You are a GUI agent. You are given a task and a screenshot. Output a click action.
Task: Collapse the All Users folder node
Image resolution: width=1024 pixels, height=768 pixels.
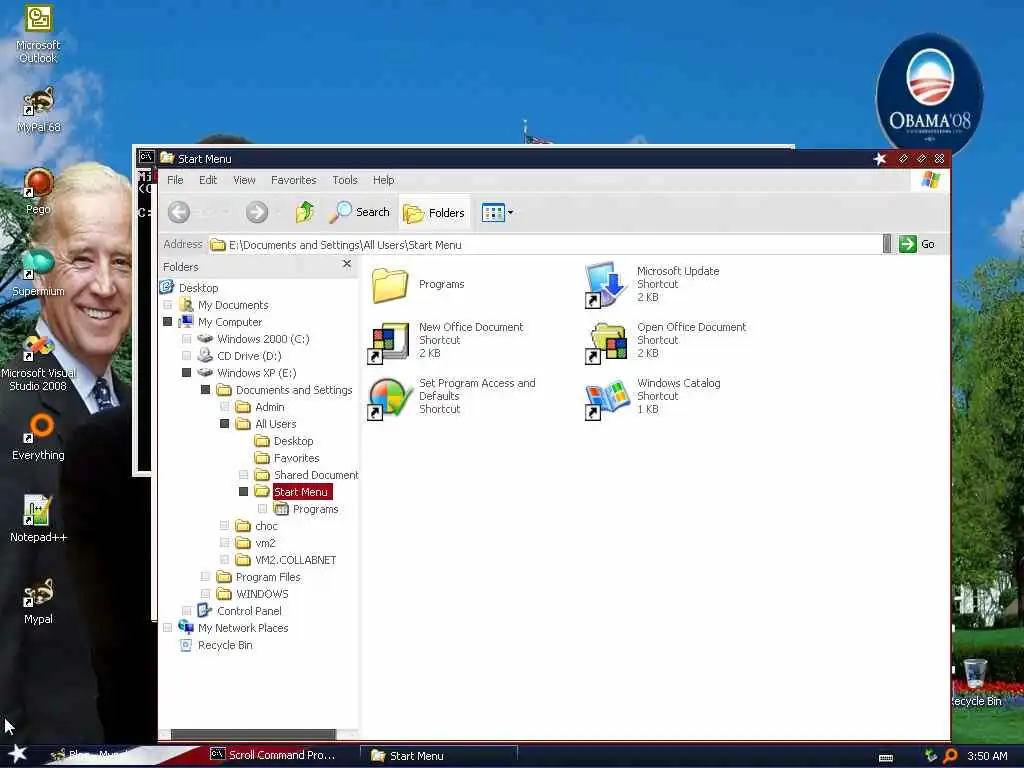click(225, 424)
